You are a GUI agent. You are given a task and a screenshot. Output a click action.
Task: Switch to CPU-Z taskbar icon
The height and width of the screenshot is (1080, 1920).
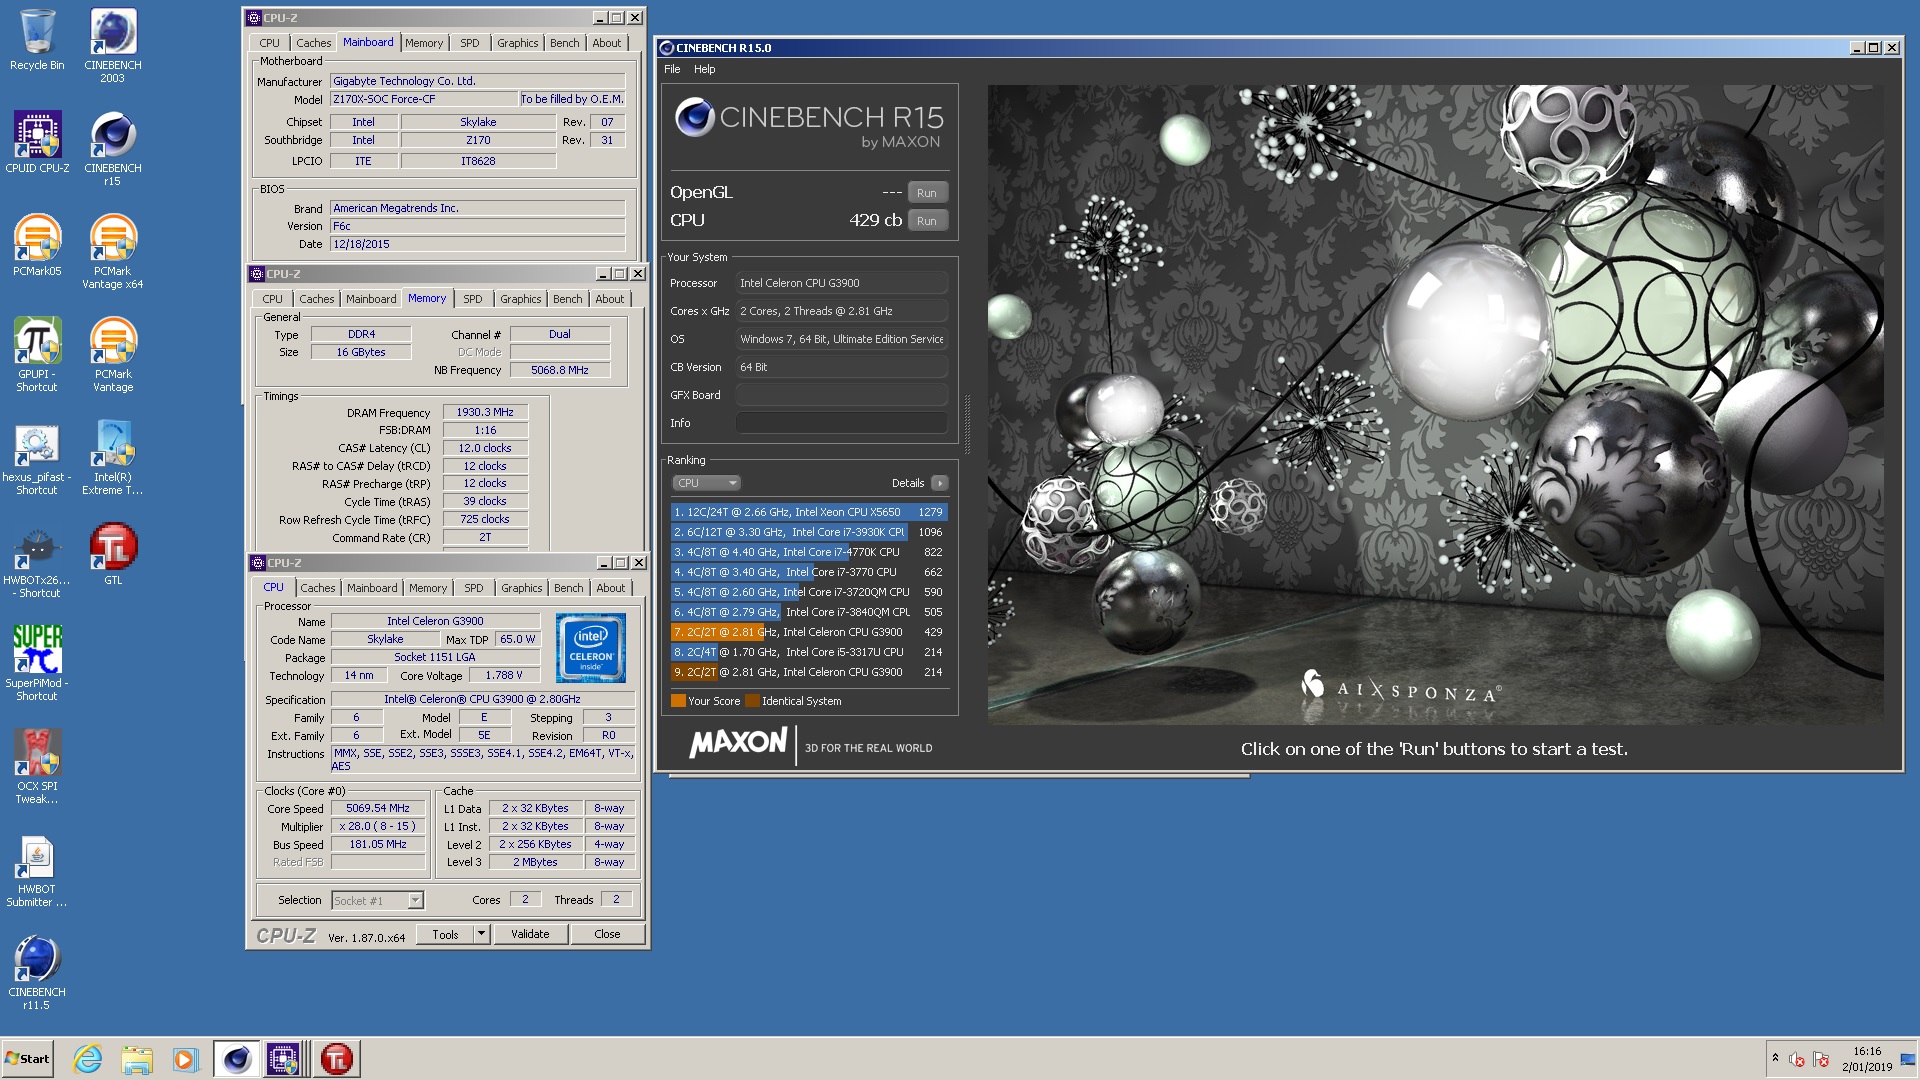pyautogui.click(x=283, y=1059)
